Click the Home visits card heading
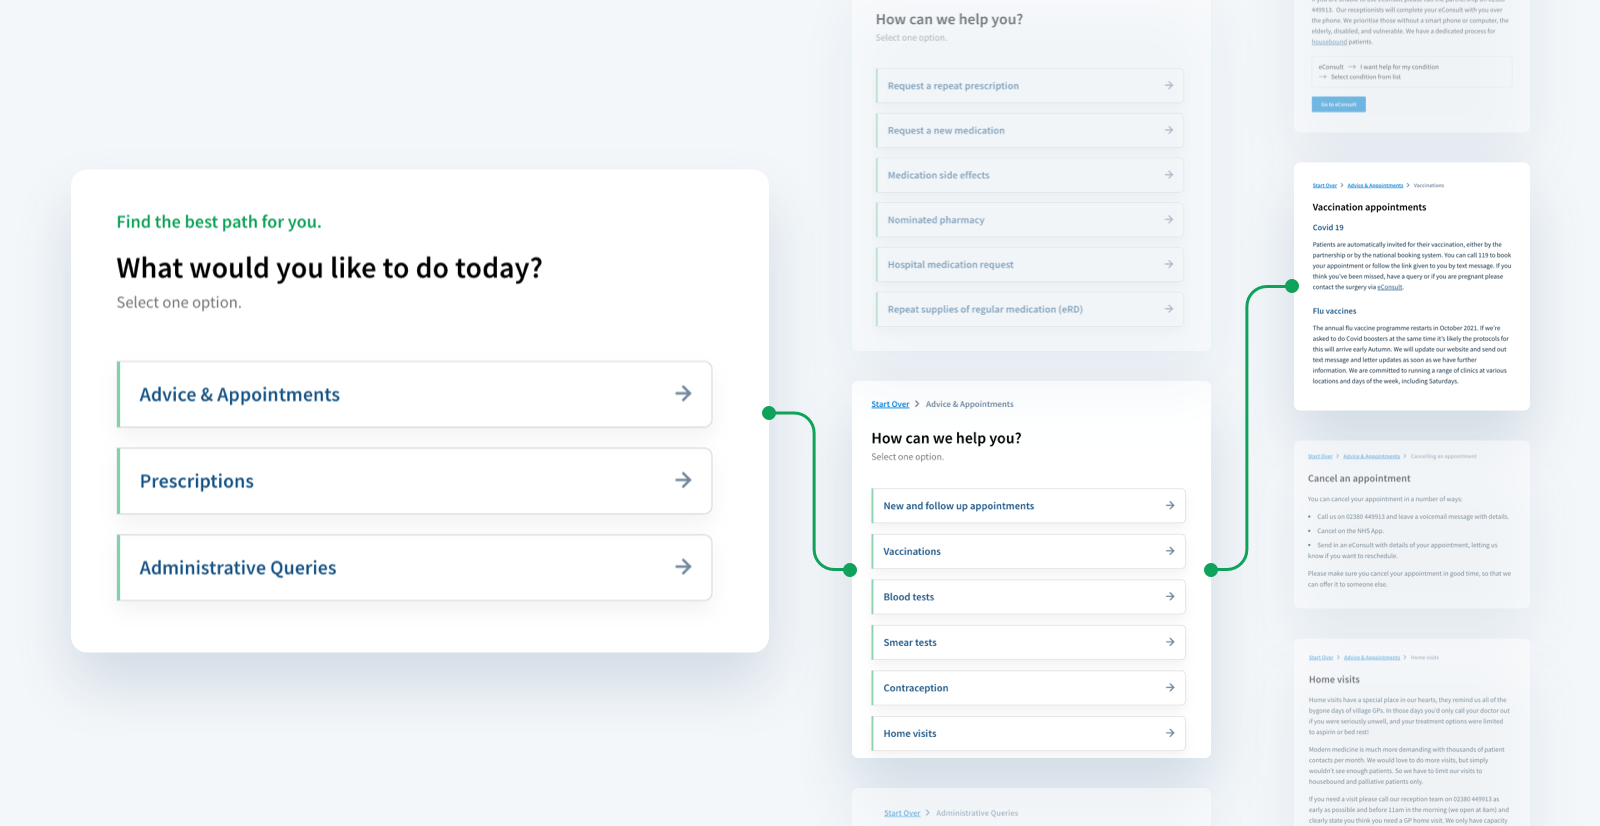This screenshot has width=1600, height=826. coord(1334,679)
